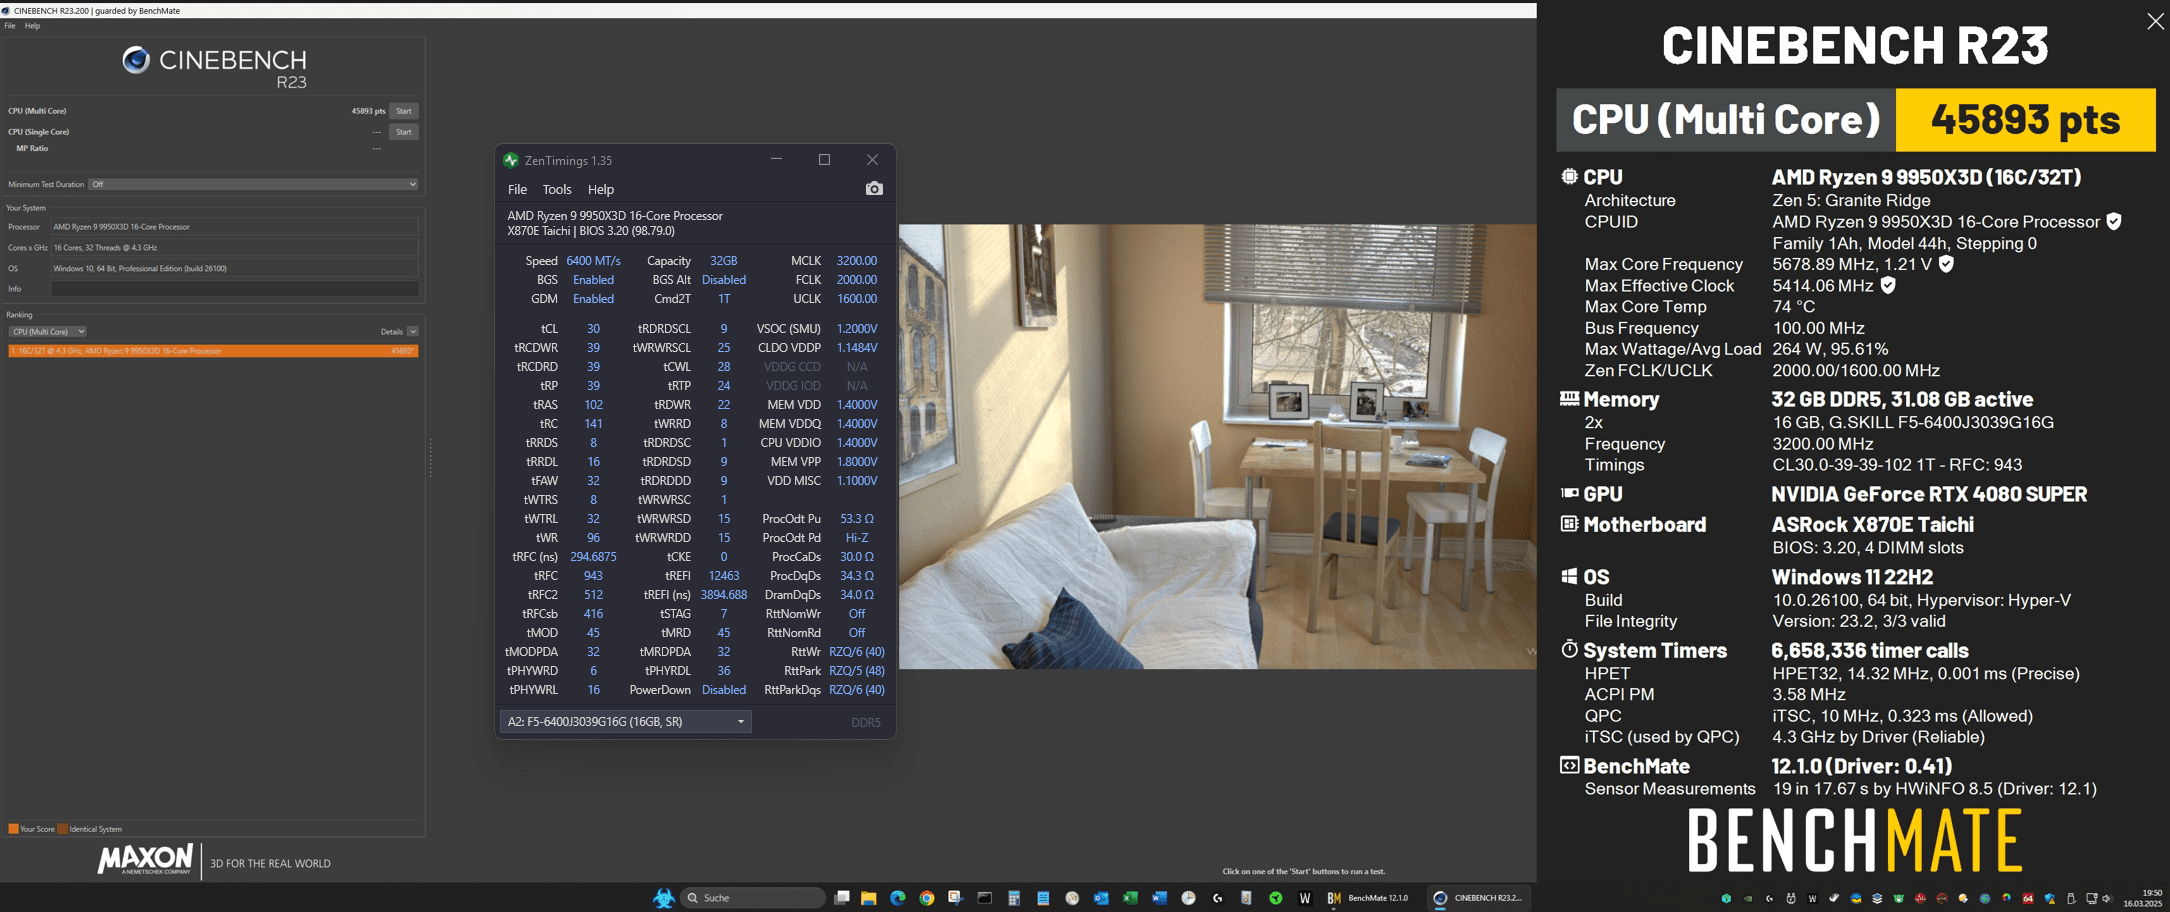Click Capacity value 32GB in ZenTimings

click(723, 261)
